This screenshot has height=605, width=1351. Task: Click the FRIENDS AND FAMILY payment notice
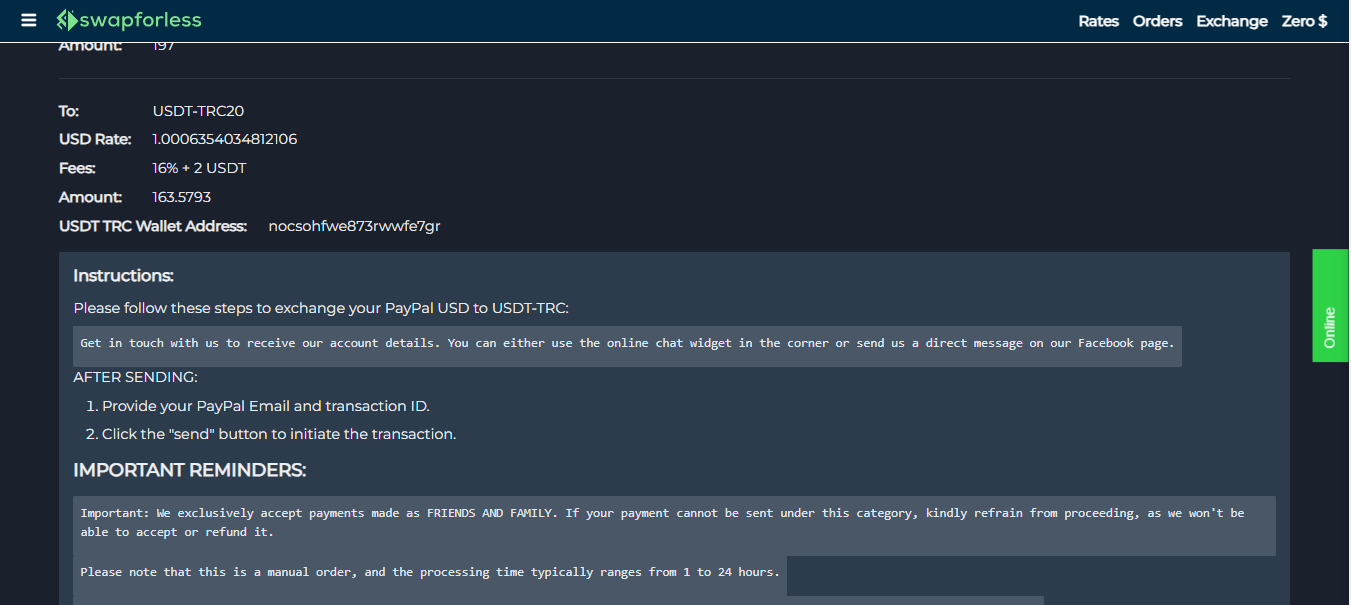click(662, 522)
